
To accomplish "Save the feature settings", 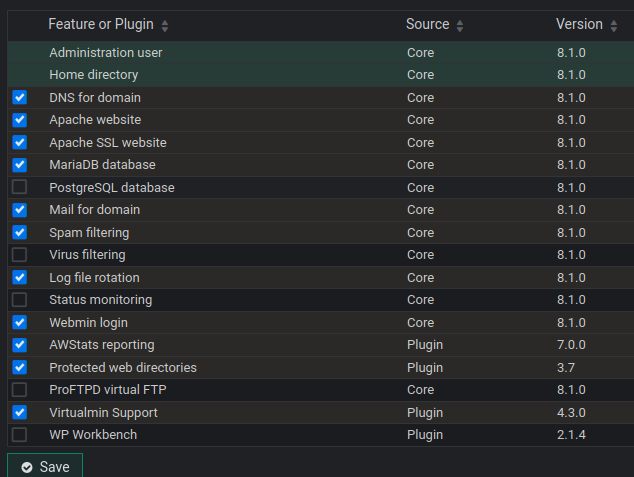I will point(45,466).
